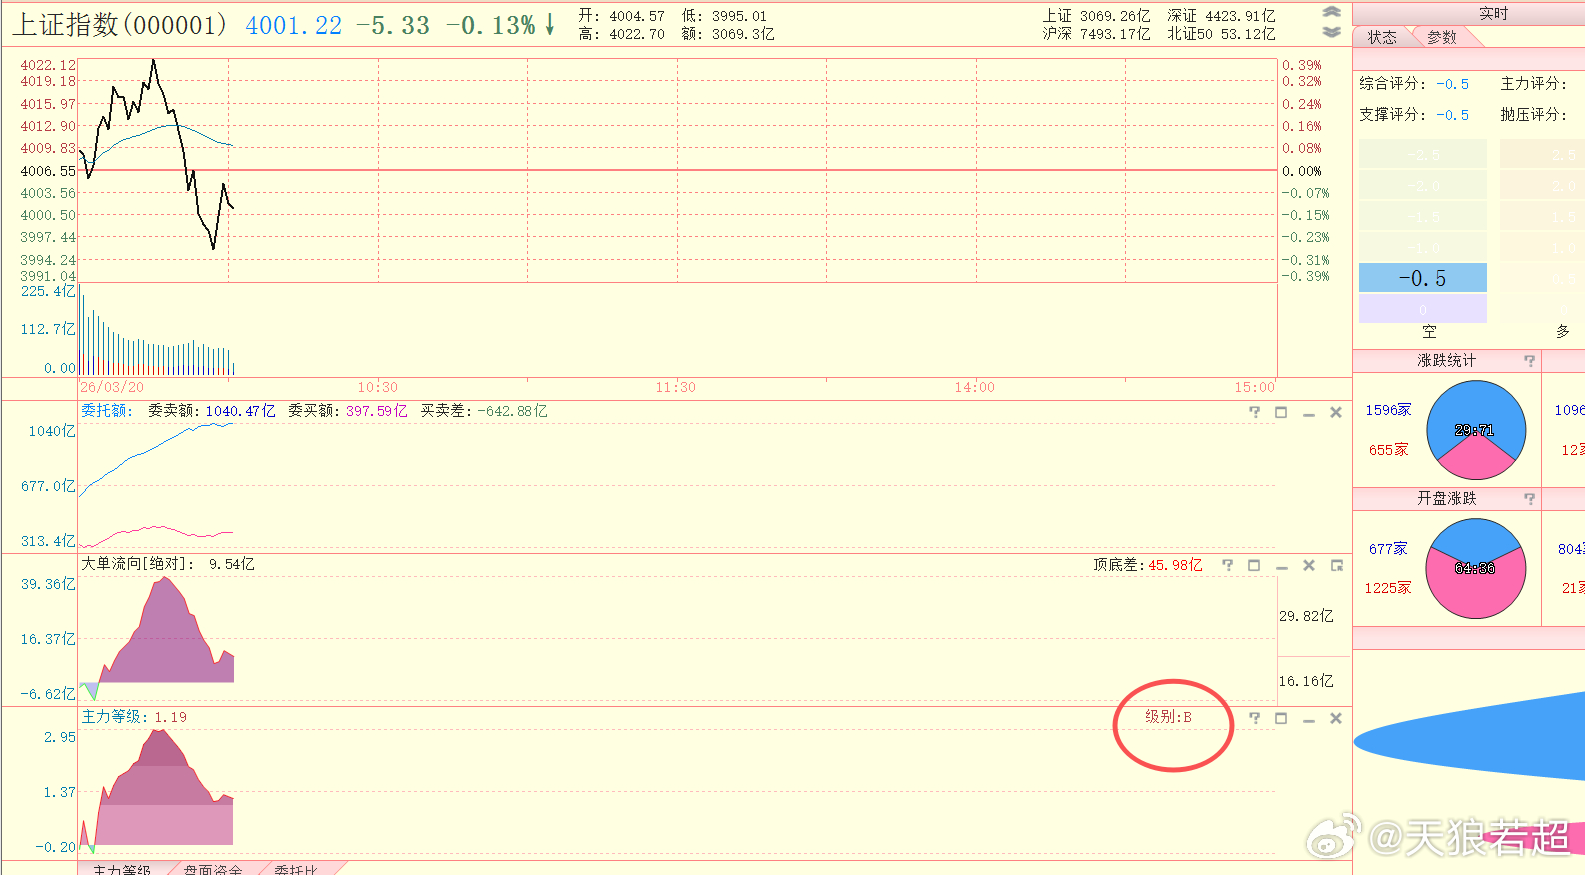This screenshot has width=1585, height=875.
Task: Click the current price 4001.22
Action: [293, 26]
